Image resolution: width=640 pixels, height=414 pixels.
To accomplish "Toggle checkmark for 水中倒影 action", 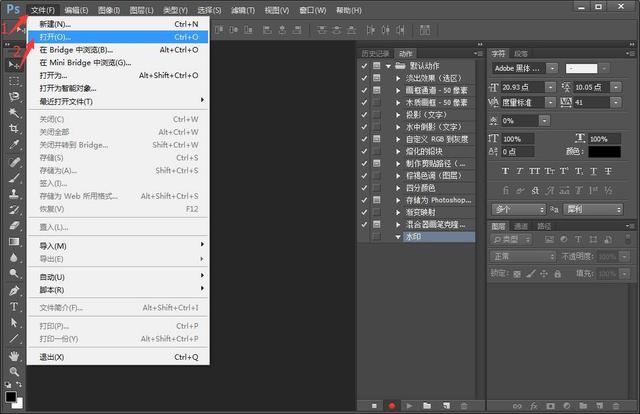I will coord(364,127).
